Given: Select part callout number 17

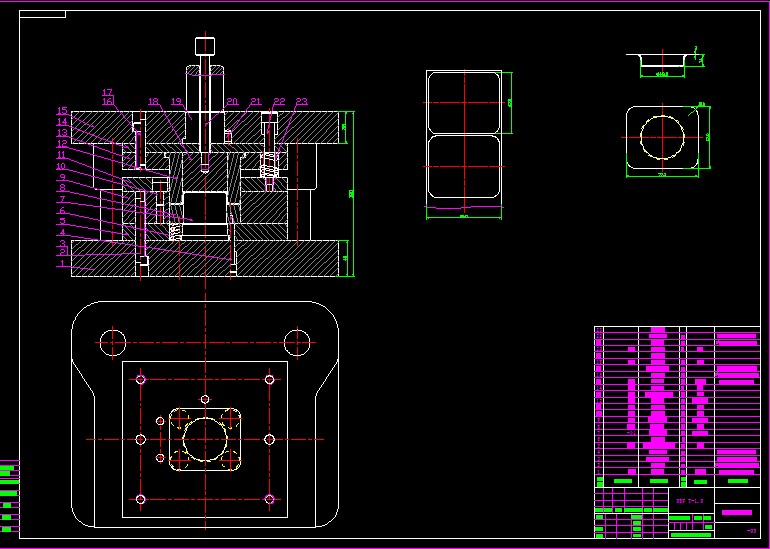Looking at the screenshot, I should pos(108,92).
